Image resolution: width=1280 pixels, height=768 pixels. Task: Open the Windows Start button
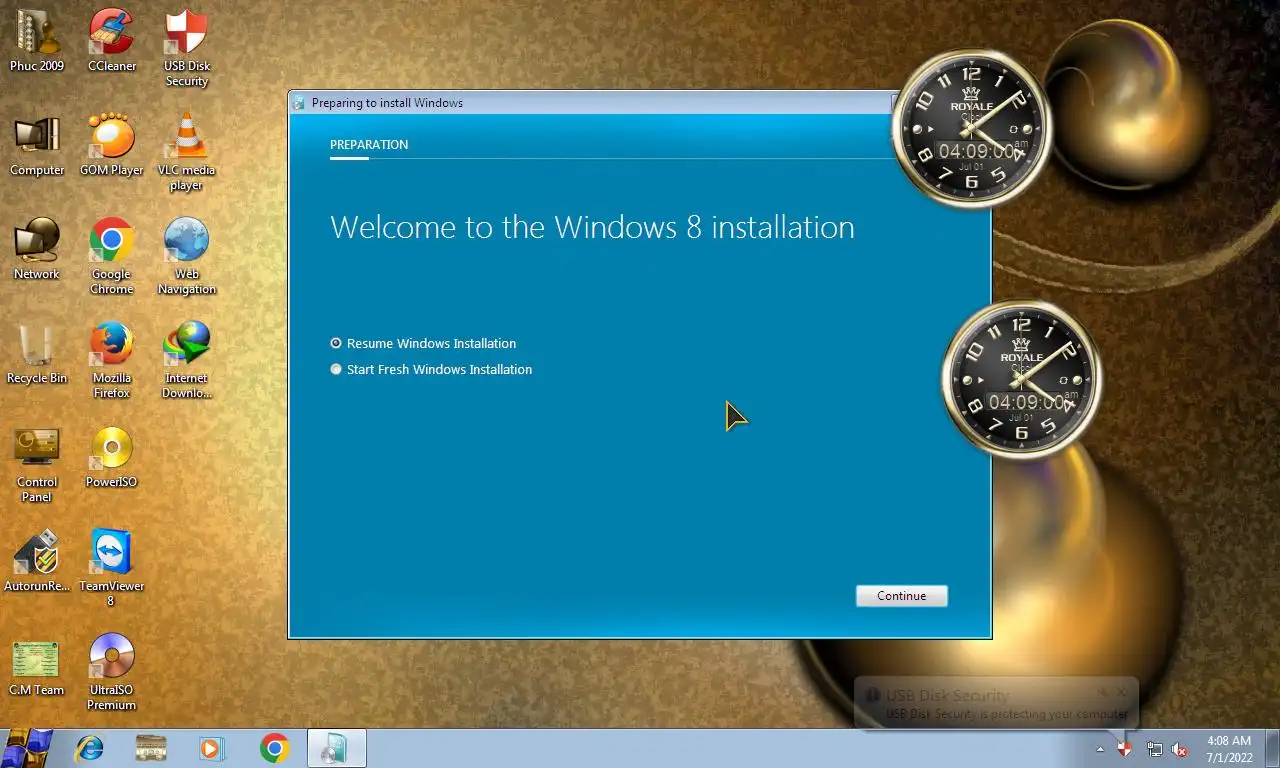click(27, 748)
